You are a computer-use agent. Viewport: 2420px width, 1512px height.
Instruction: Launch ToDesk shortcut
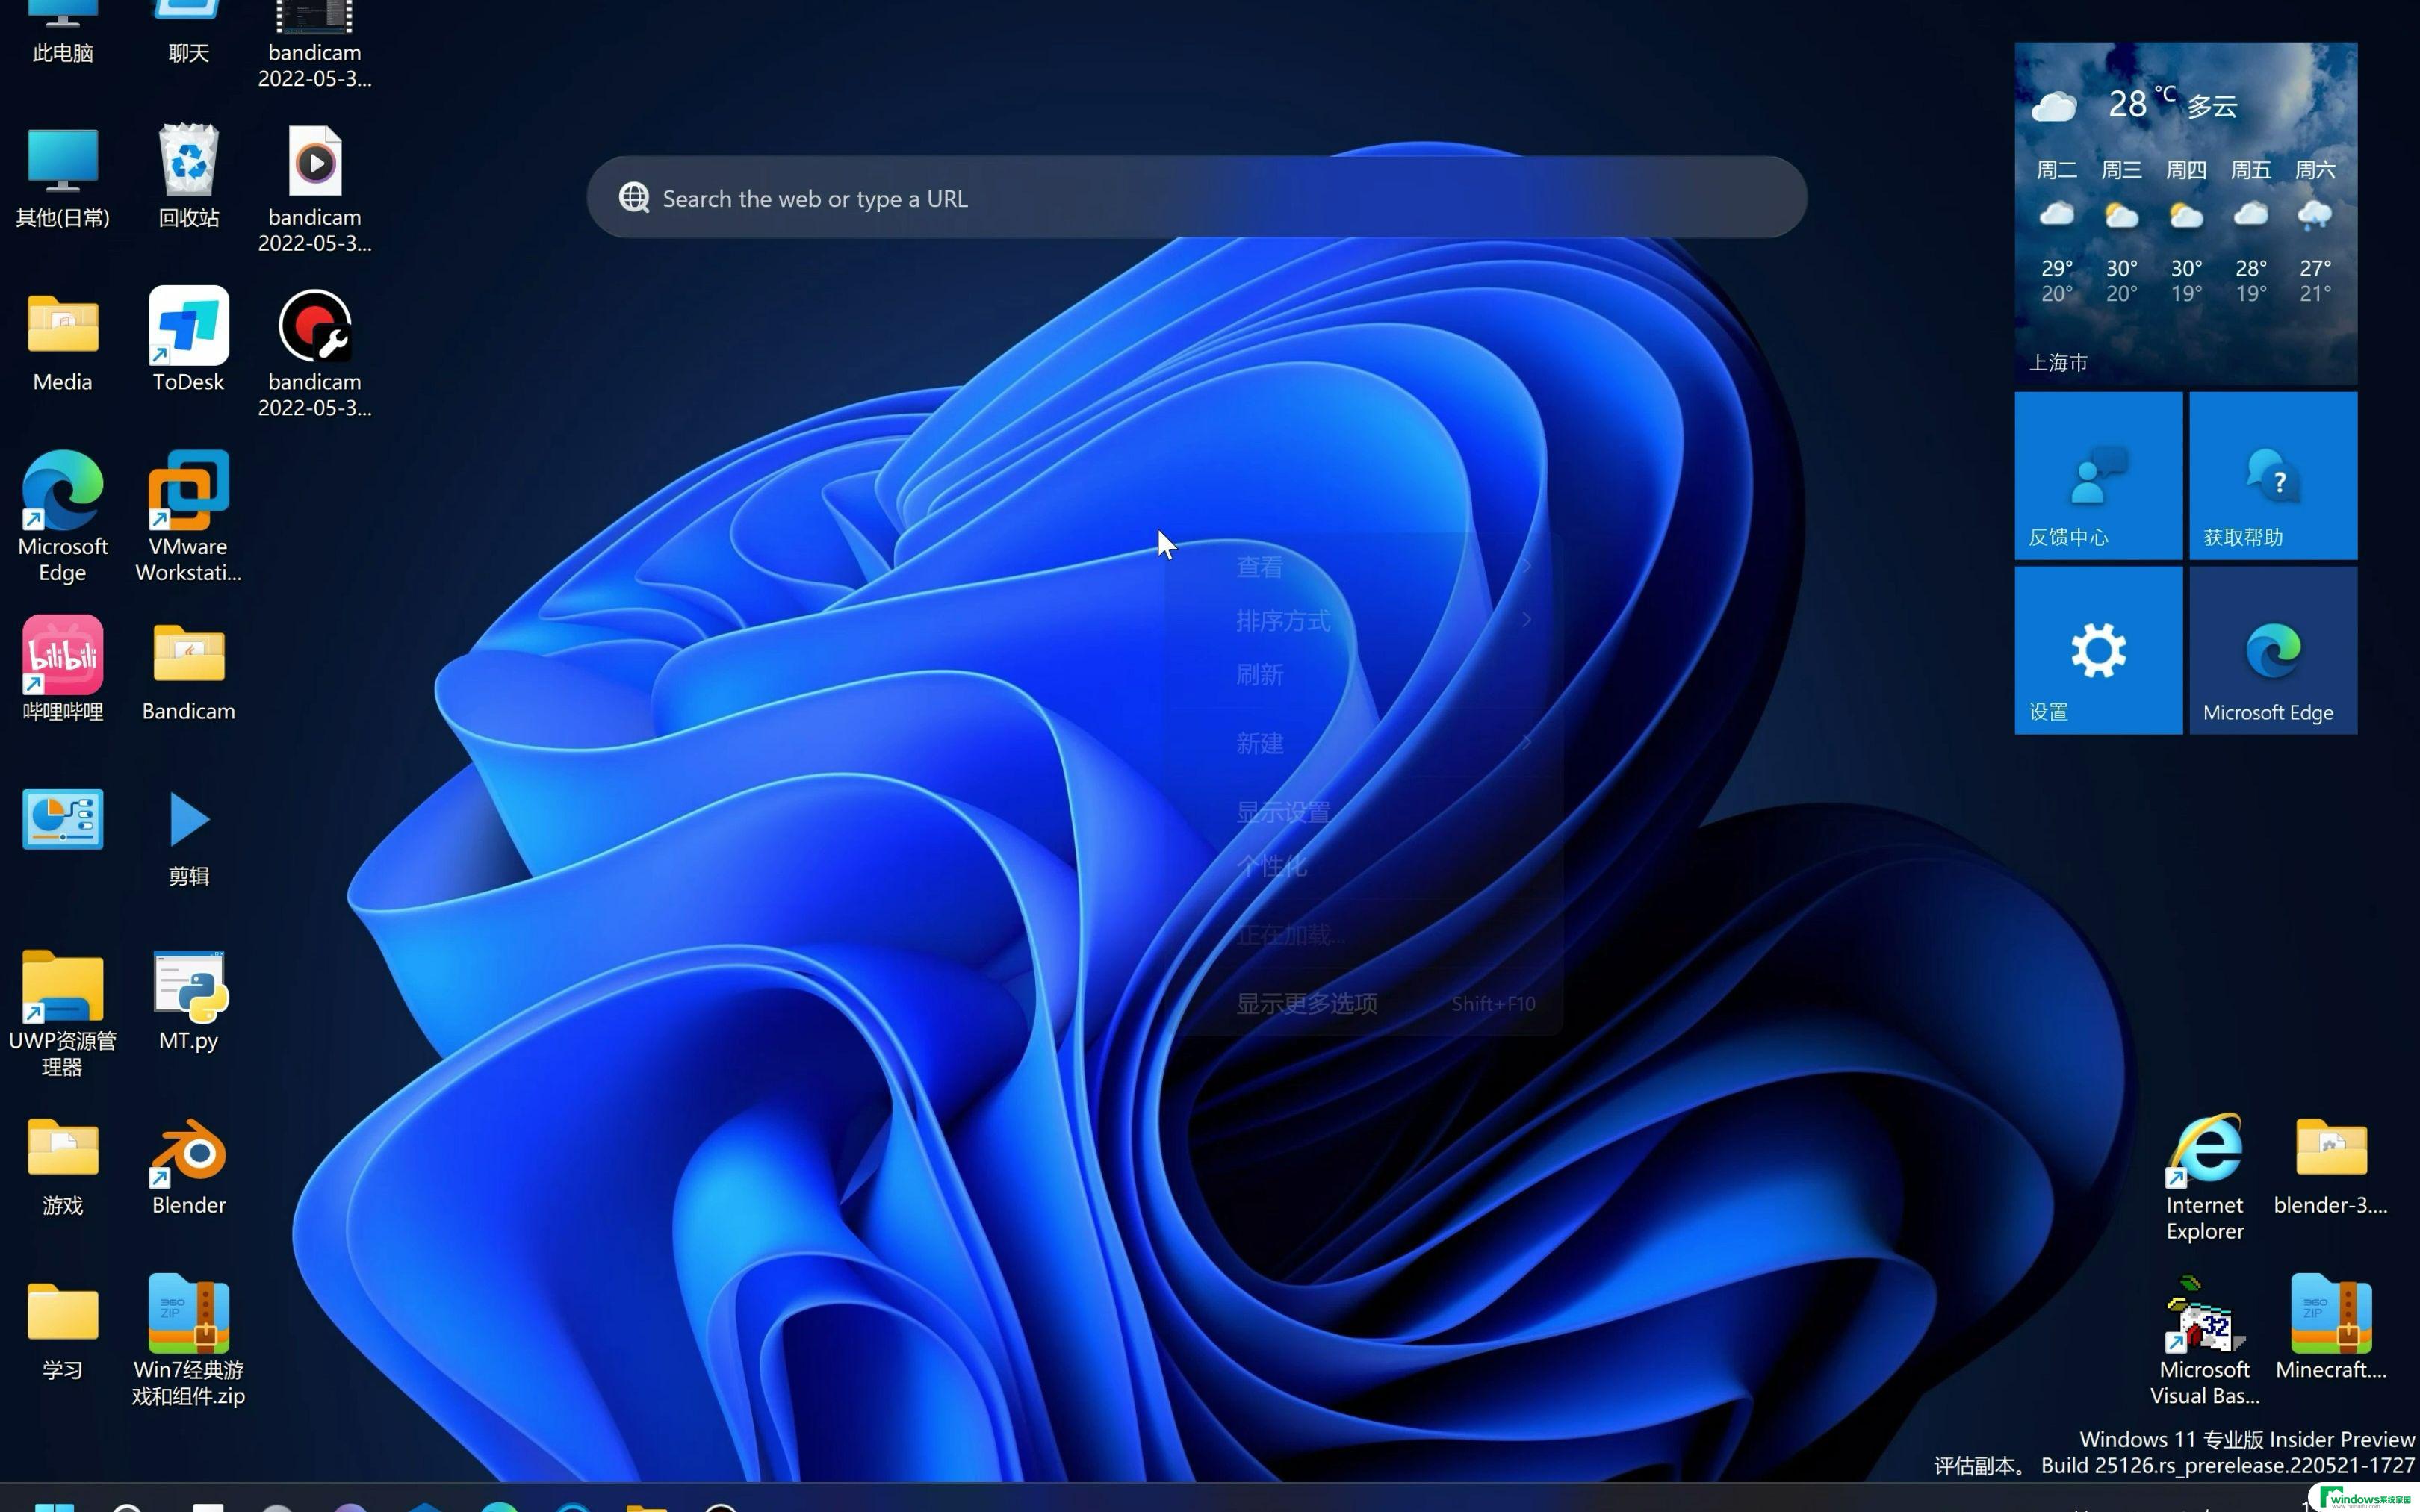[x=188, y=341]
